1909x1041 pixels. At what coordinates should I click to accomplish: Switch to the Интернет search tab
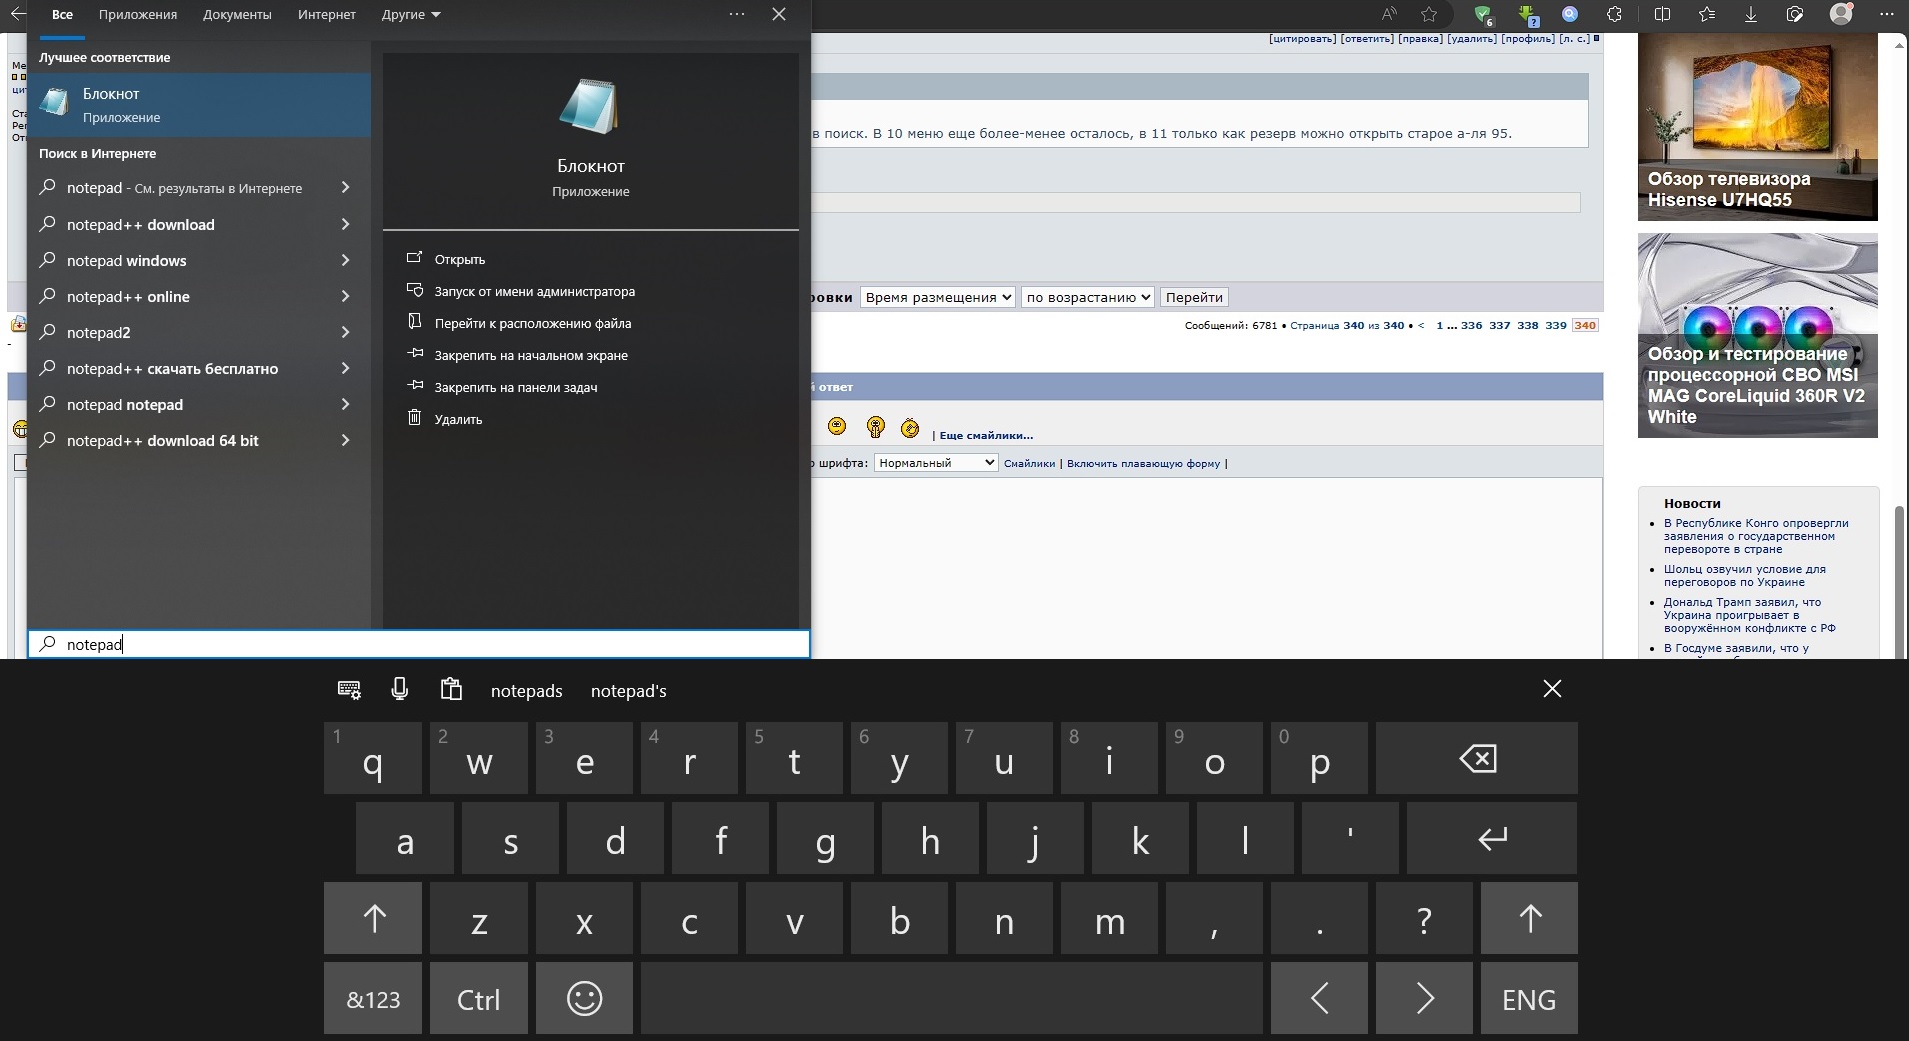[x=327, y=15]
